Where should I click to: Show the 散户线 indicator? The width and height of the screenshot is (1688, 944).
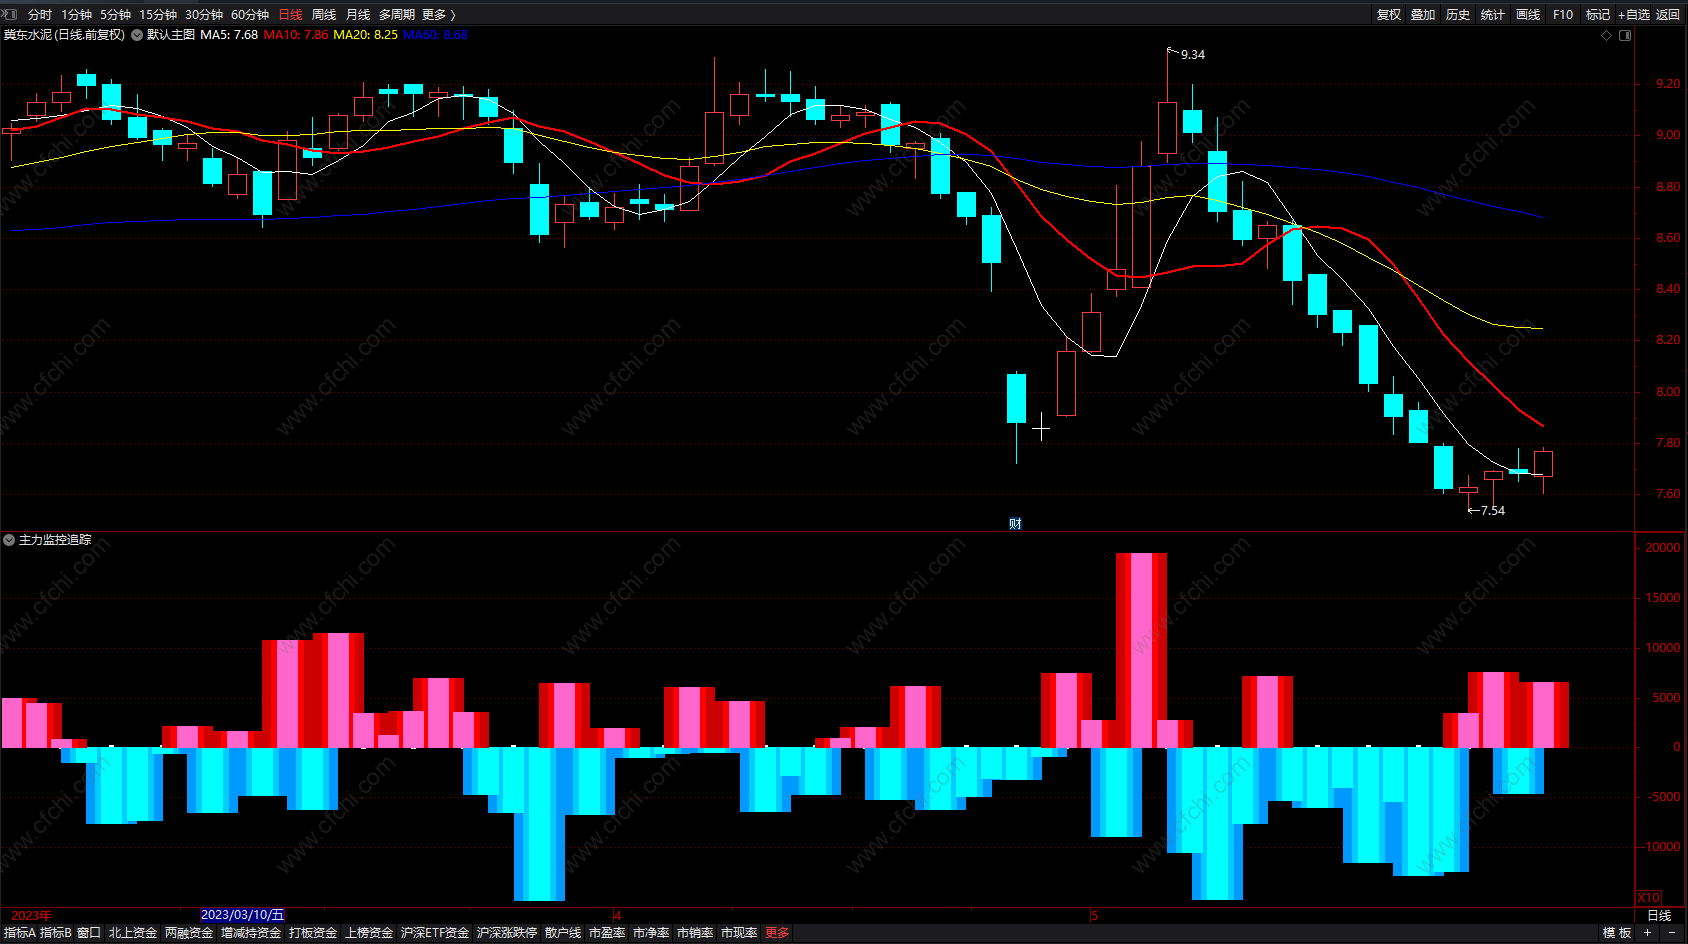[563, 933]
